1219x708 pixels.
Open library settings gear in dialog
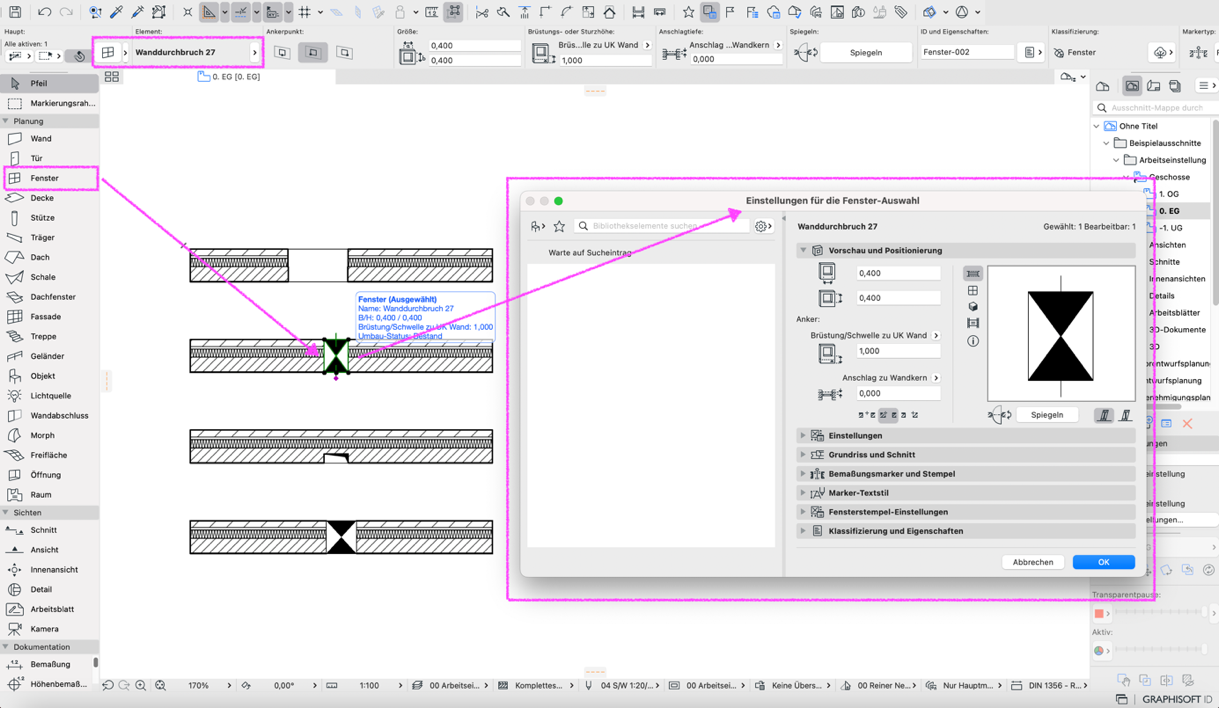tap(763, 226)
